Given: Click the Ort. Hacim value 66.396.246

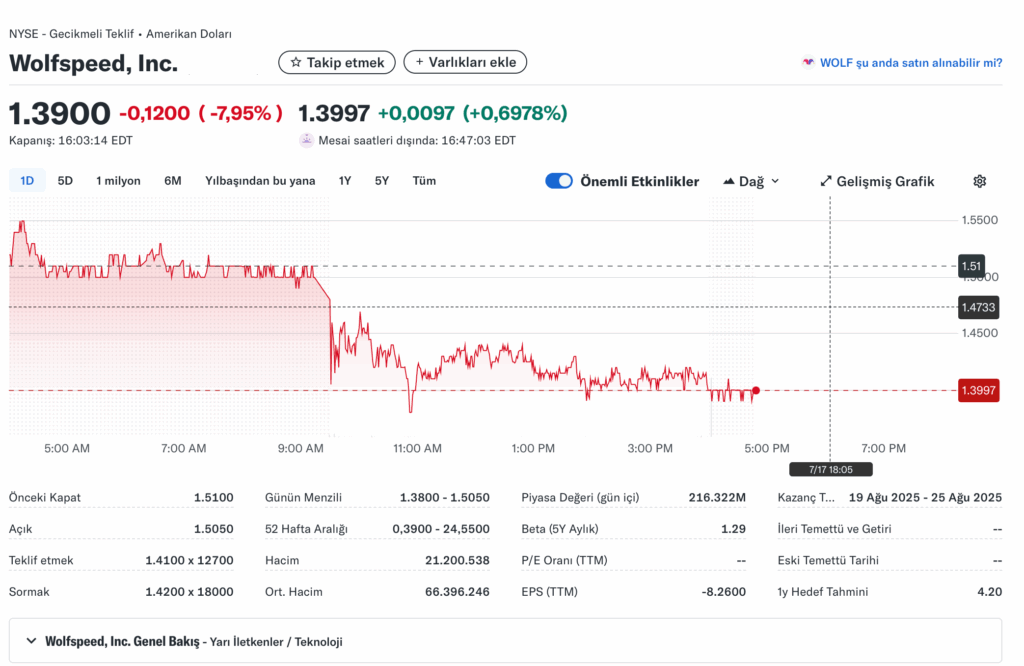Looking at the screenshot, I should click(457, 592).
